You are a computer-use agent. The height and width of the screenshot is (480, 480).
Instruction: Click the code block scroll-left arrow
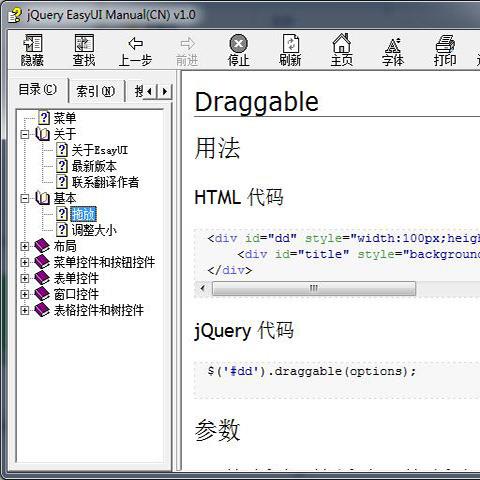point(203,288)
